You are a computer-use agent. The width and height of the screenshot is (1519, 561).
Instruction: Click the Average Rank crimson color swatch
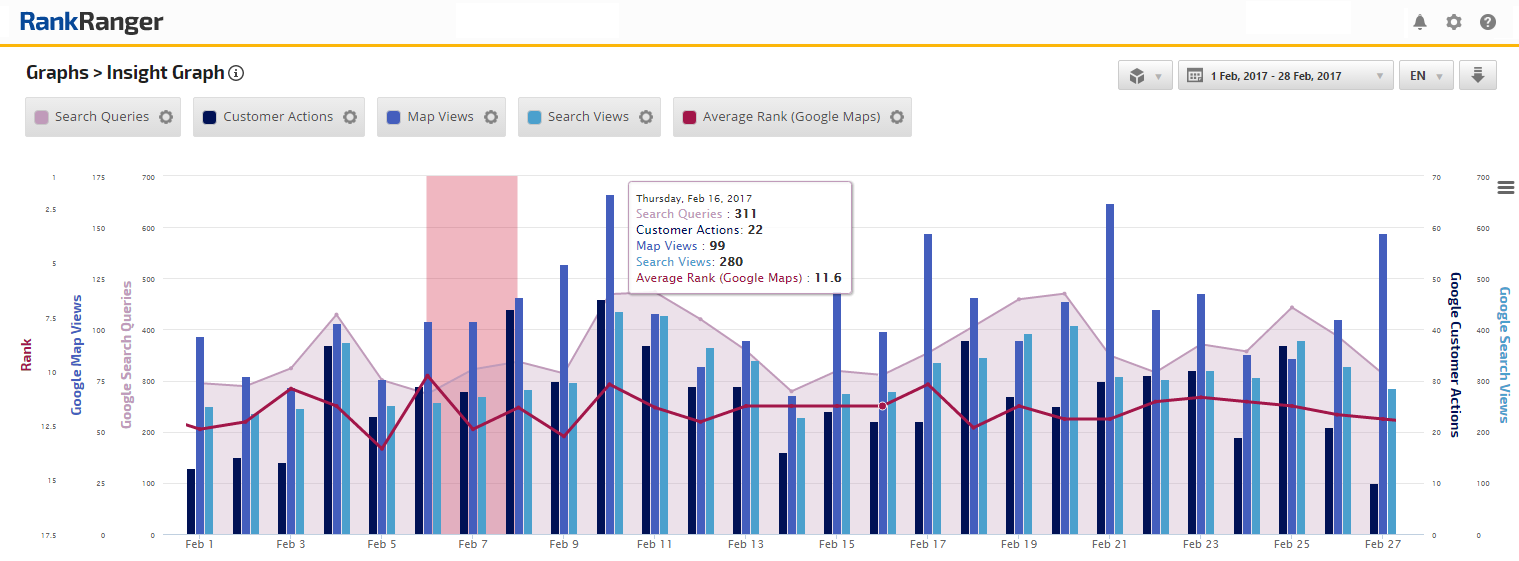coord(689,117)
